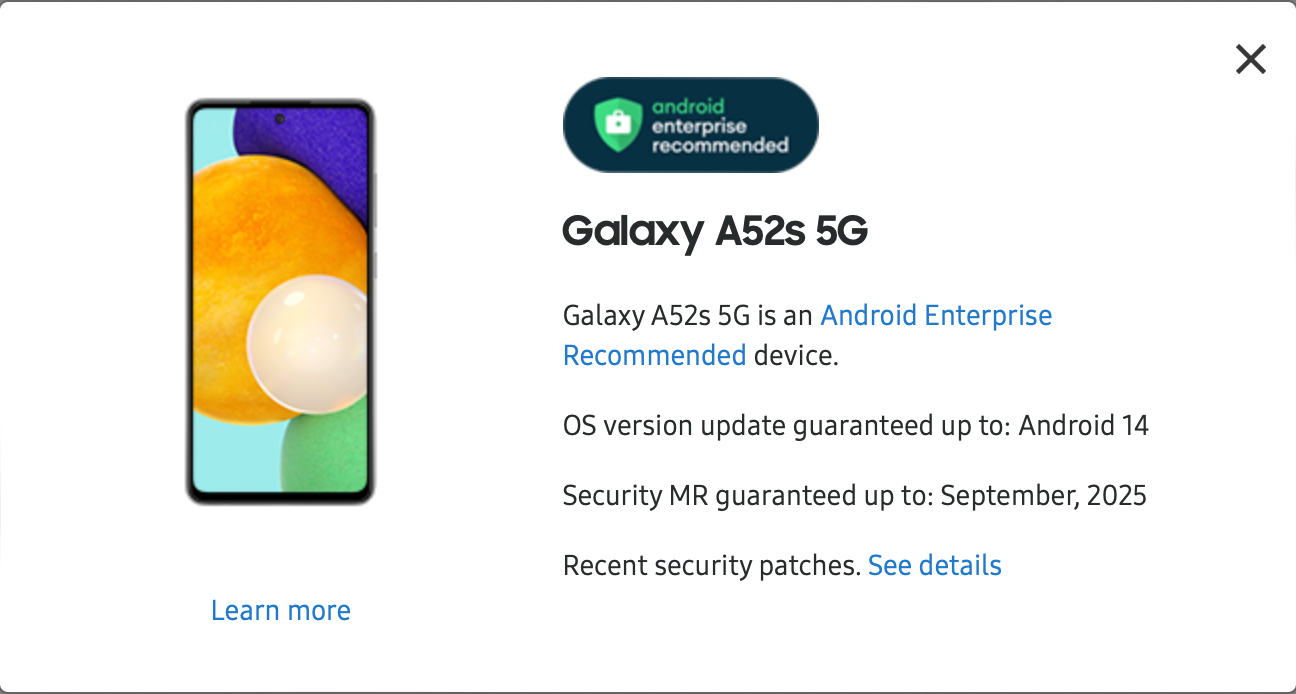The width and height of the screenshot is (1296, 694).
Task: Close the Galaxy A52s 5G popup
Action: coord(1250,59)
